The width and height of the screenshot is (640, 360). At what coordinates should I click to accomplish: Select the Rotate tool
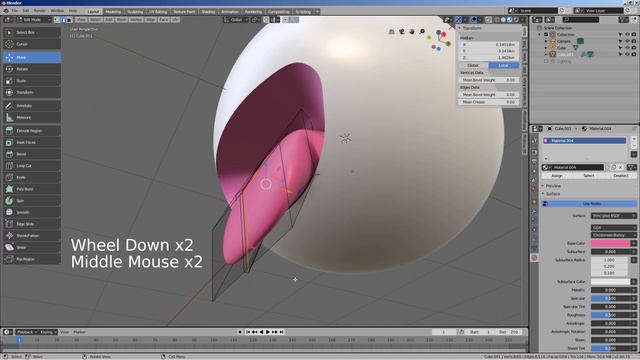pyautogui.click(x=32, y=69)
